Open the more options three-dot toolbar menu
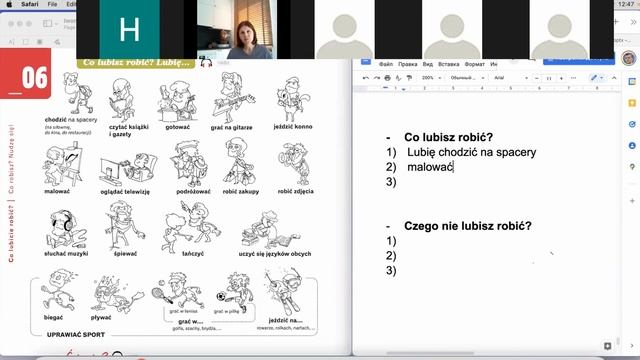The height and width of the screenshot is (360, 640). (x=573, y=78)
